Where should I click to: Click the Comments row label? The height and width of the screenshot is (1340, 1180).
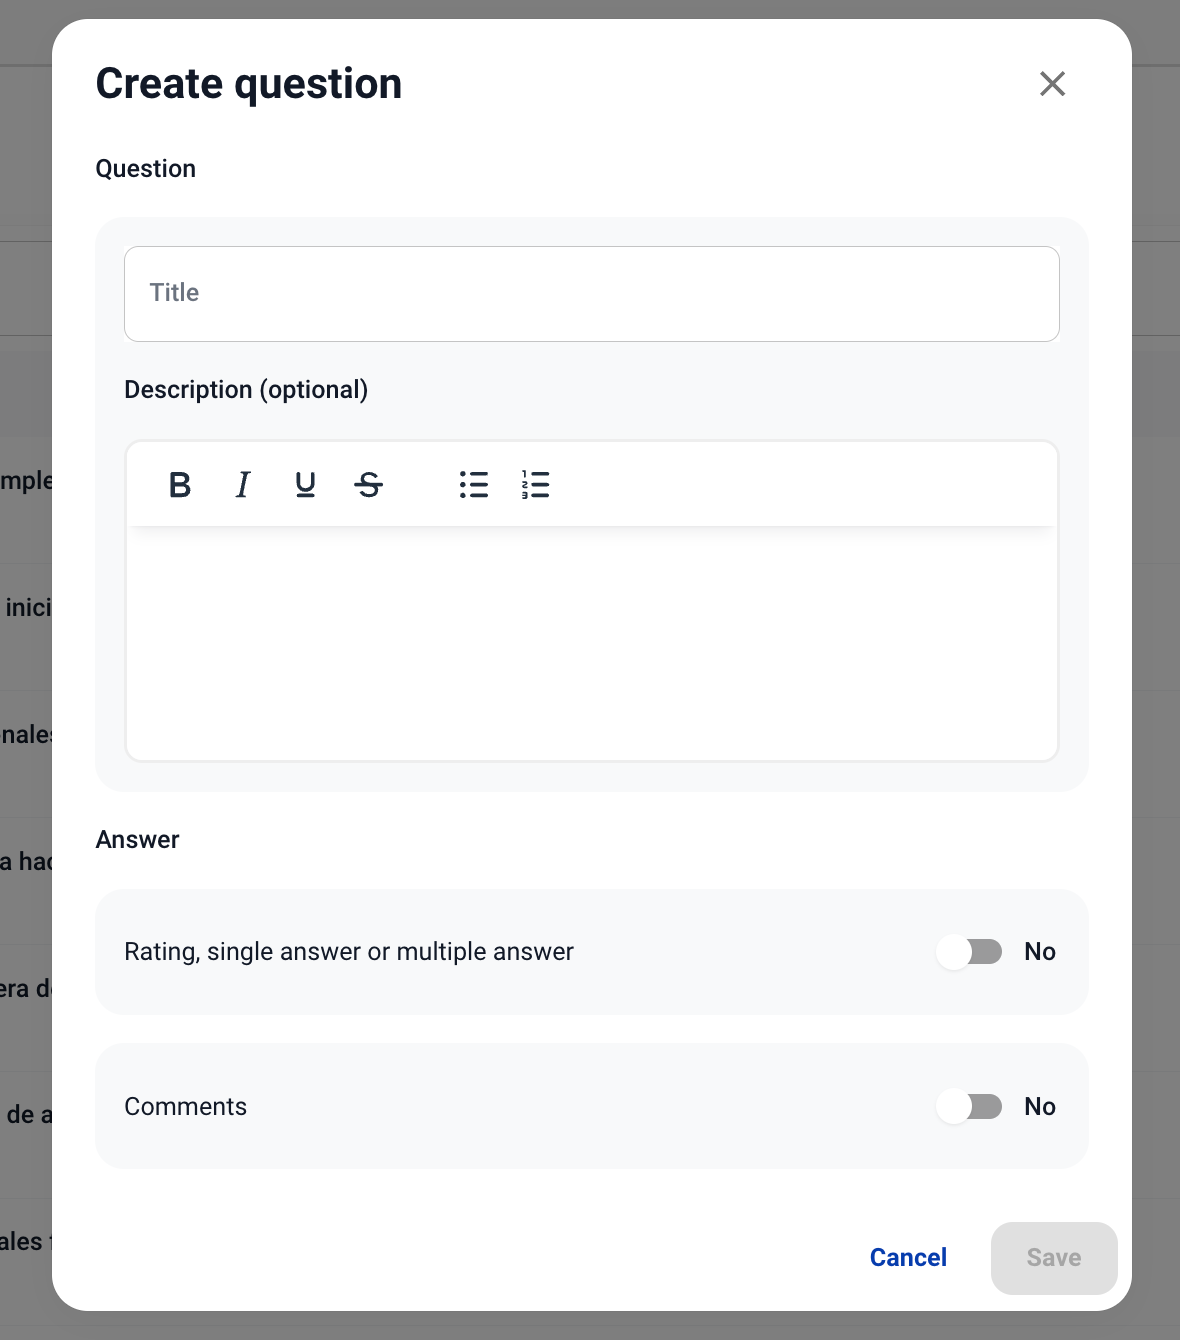(x=186, y=1107)
